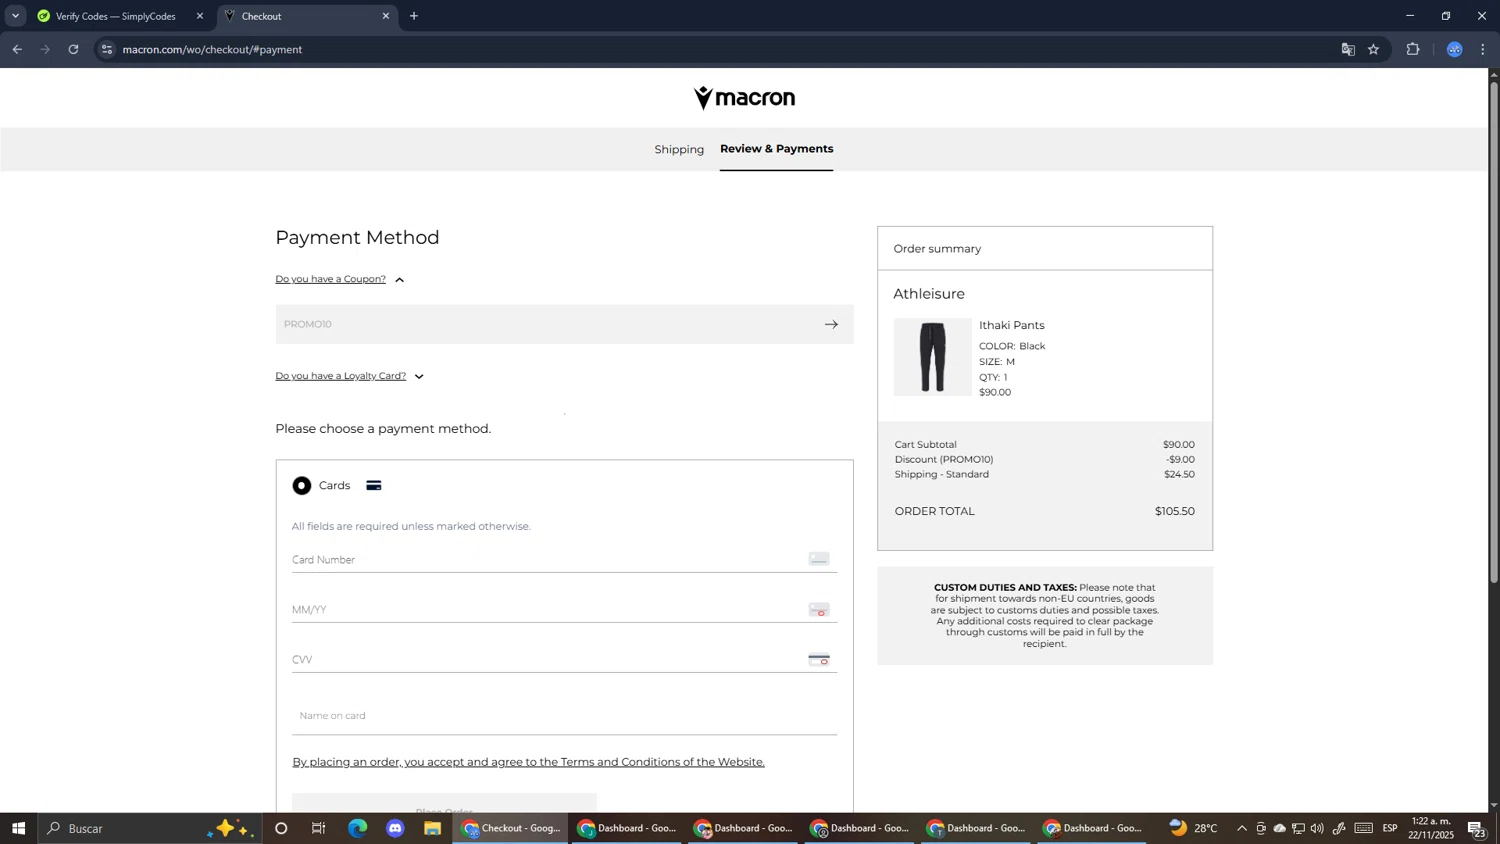Show hidden system tray icons
The image size is (1500, 844).
(1242, 828)
